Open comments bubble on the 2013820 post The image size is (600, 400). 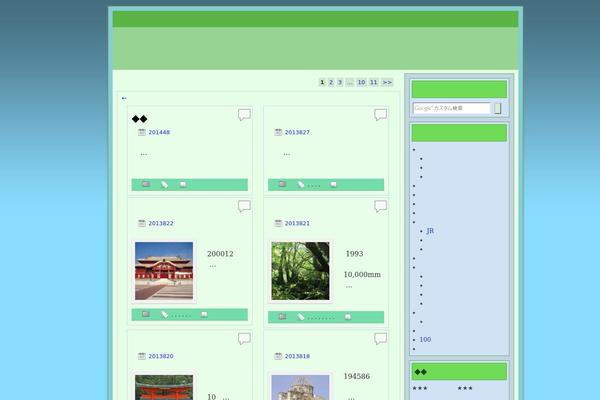(x=244, y=338)
